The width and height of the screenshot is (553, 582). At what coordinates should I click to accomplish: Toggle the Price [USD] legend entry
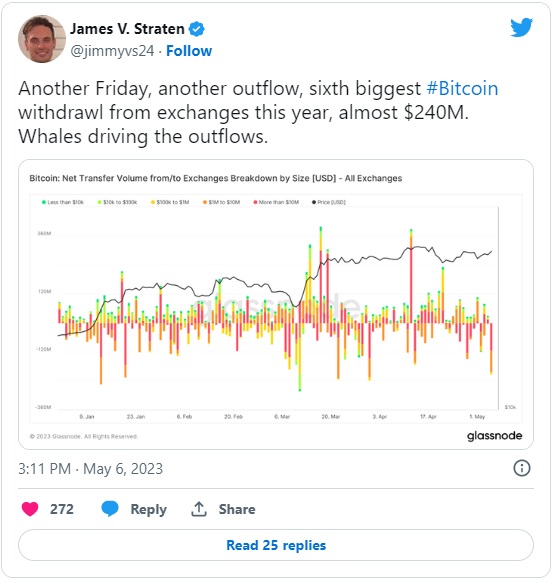tap(329, 202)
